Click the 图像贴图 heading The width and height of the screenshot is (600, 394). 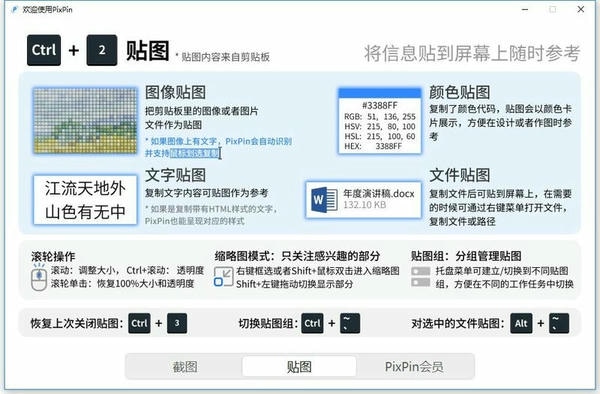(175, 92)
